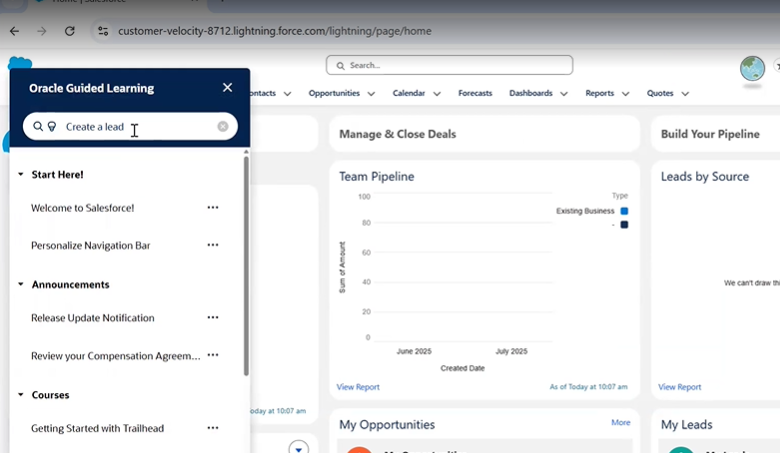Viewport: 780px width, 453px height.
Task: Open View Report under Team Pipeline
Action: [x=358, y=387]
